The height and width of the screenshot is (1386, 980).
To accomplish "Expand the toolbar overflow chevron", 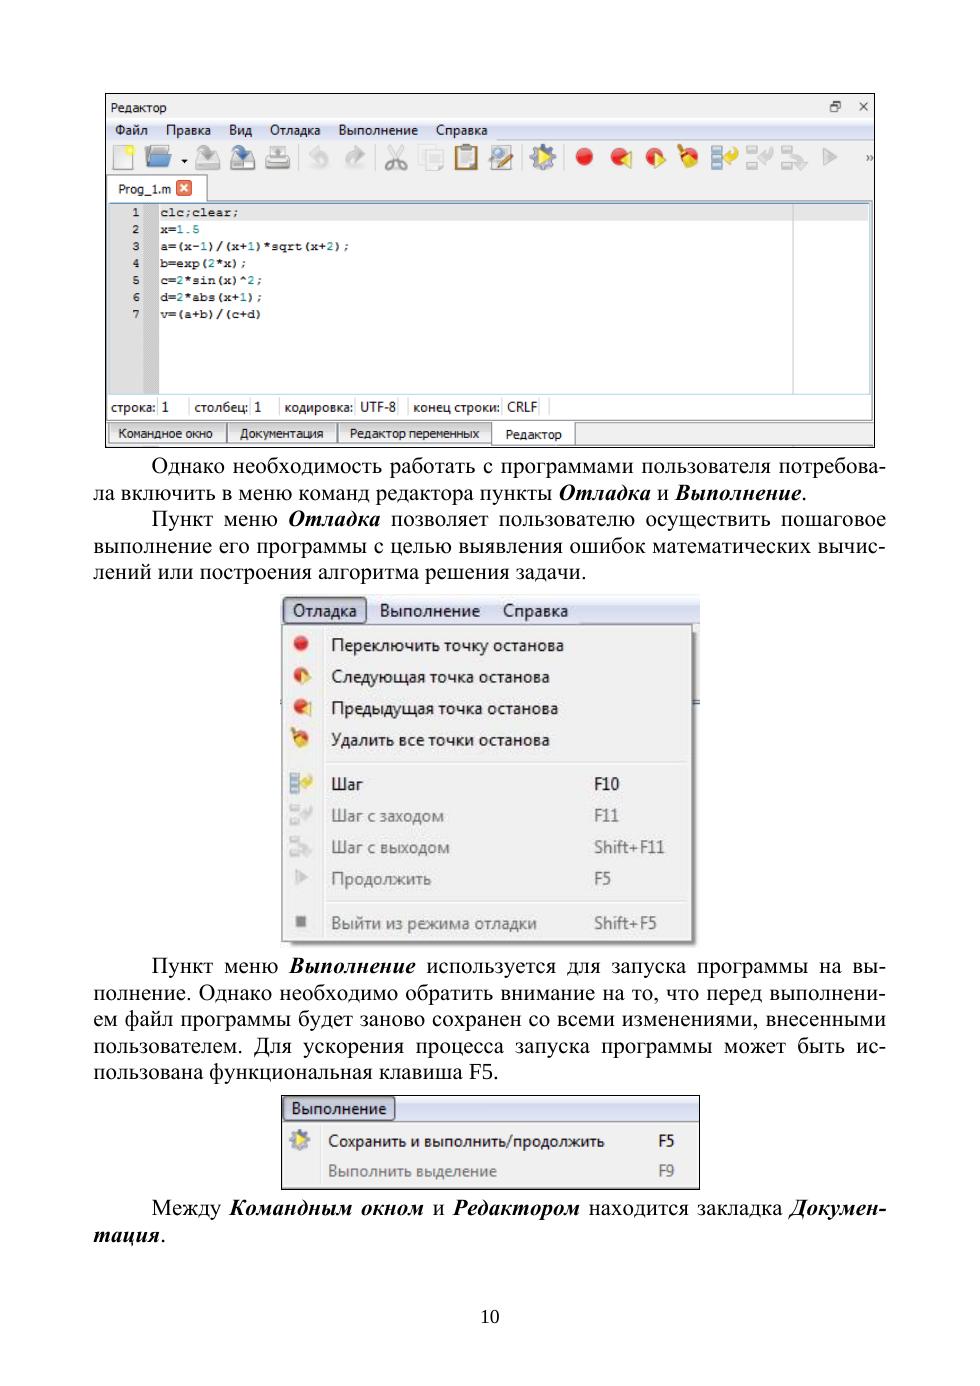I will point(868,158).
